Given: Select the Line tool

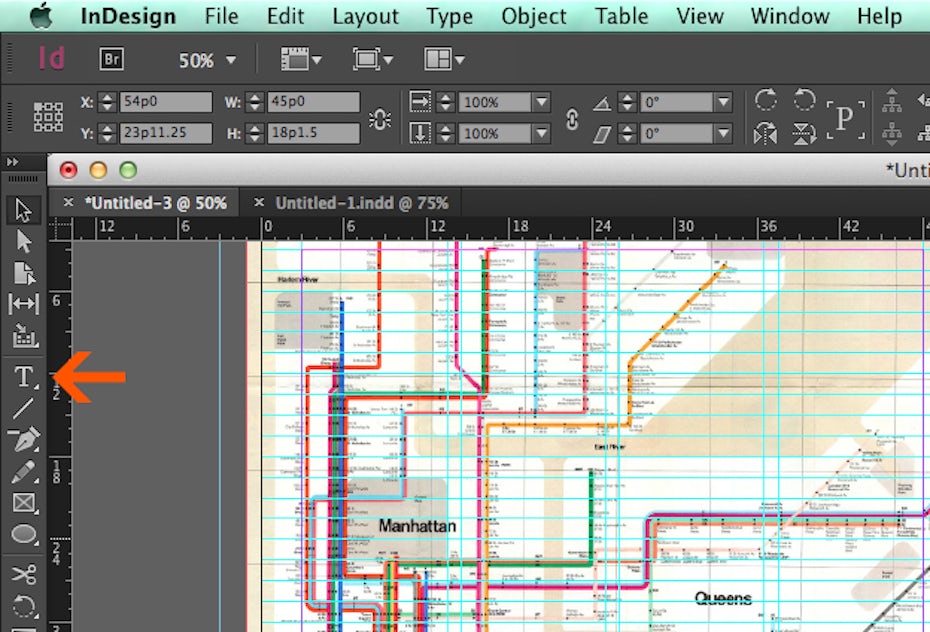Looking at the screenshot, I should tap(24, 408).
